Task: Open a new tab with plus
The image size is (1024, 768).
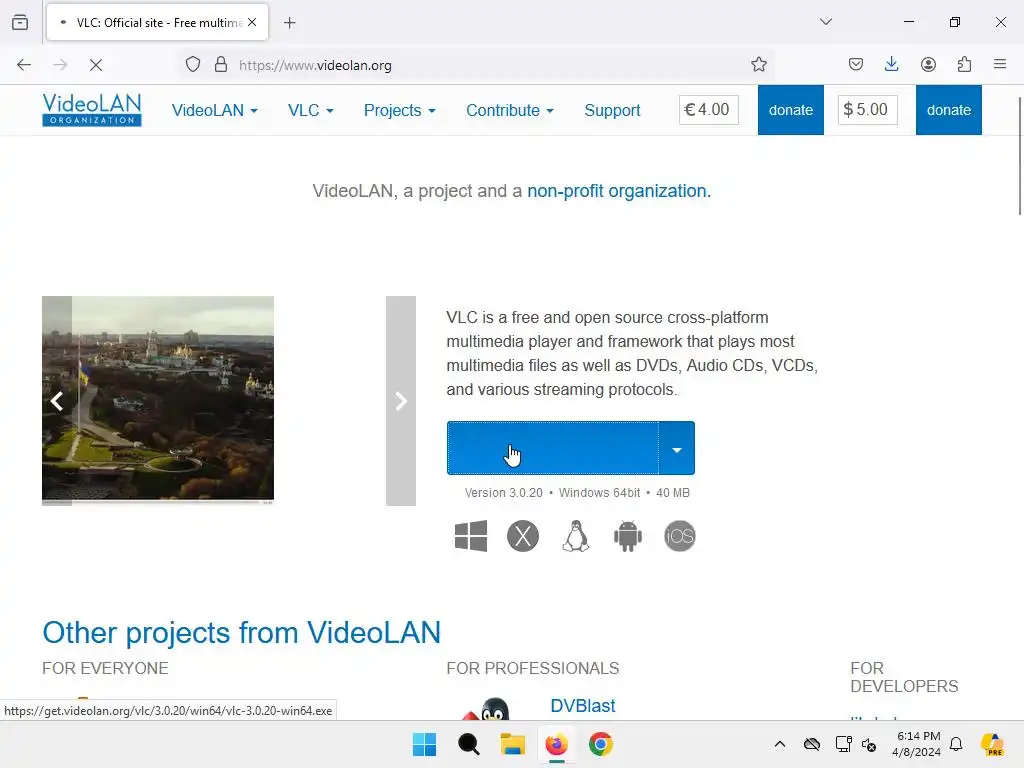Action: (290, 23)
